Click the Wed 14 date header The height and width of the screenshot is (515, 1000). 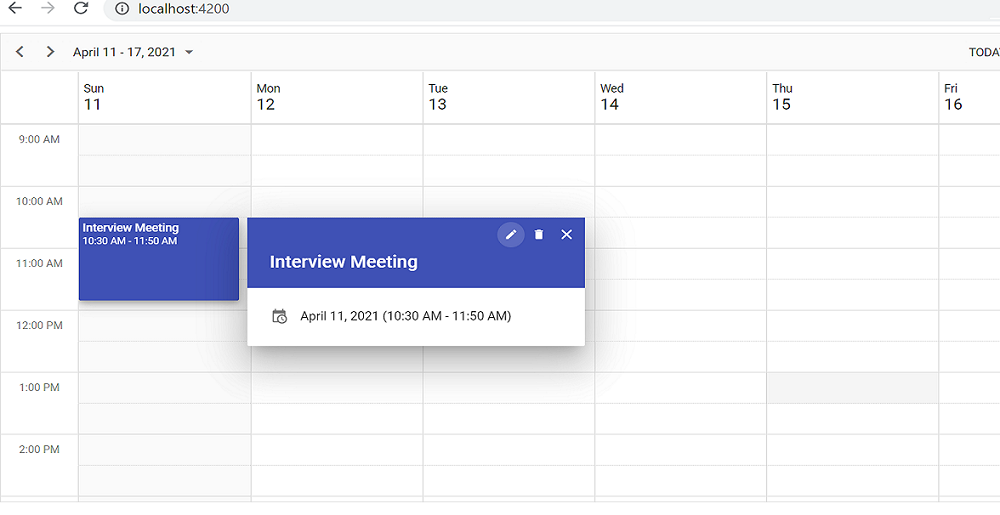tap(680, 97)
